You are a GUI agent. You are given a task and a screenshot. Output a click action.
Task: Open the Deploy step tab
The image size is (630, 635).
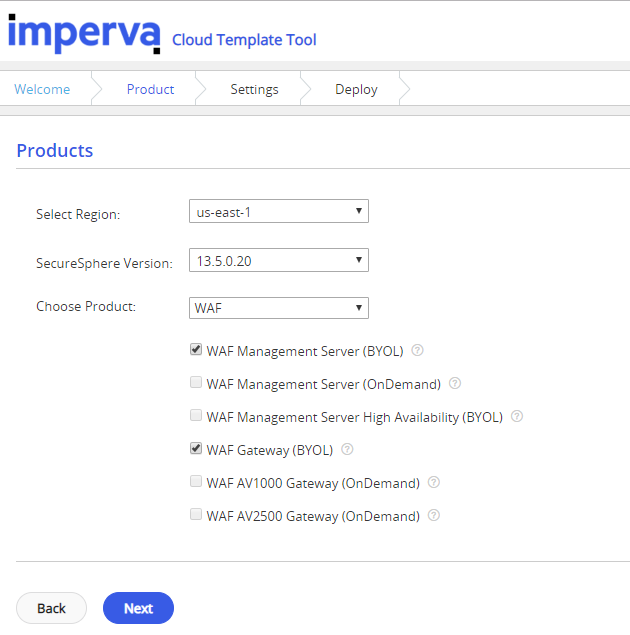pyautogui.click(x=356, y=89)
